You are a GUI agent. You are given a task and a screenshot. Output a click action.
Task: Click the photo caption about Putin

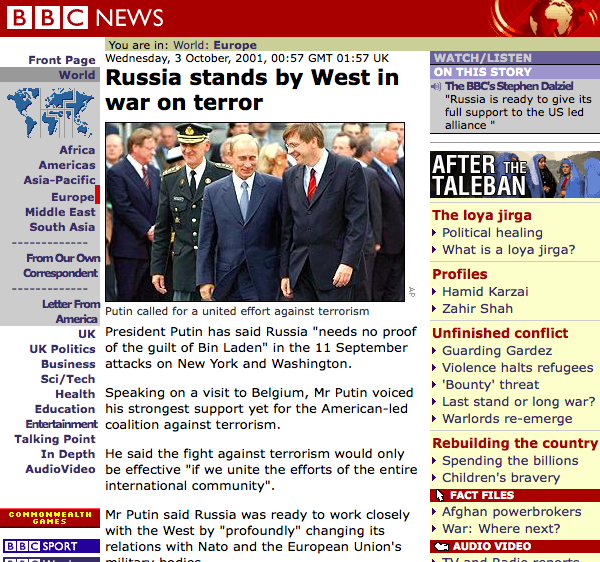[237, 311]
